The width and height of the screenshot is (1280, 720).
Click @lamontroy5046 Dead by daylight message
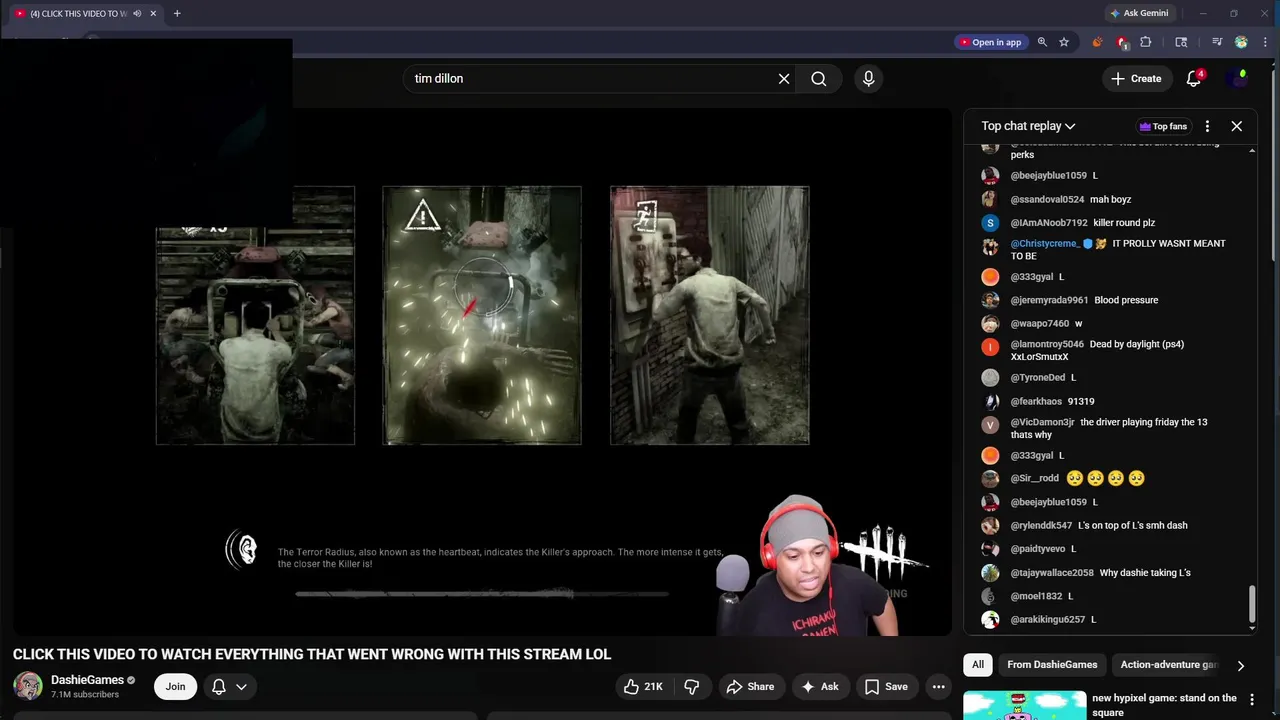[x=1110, y=350]
